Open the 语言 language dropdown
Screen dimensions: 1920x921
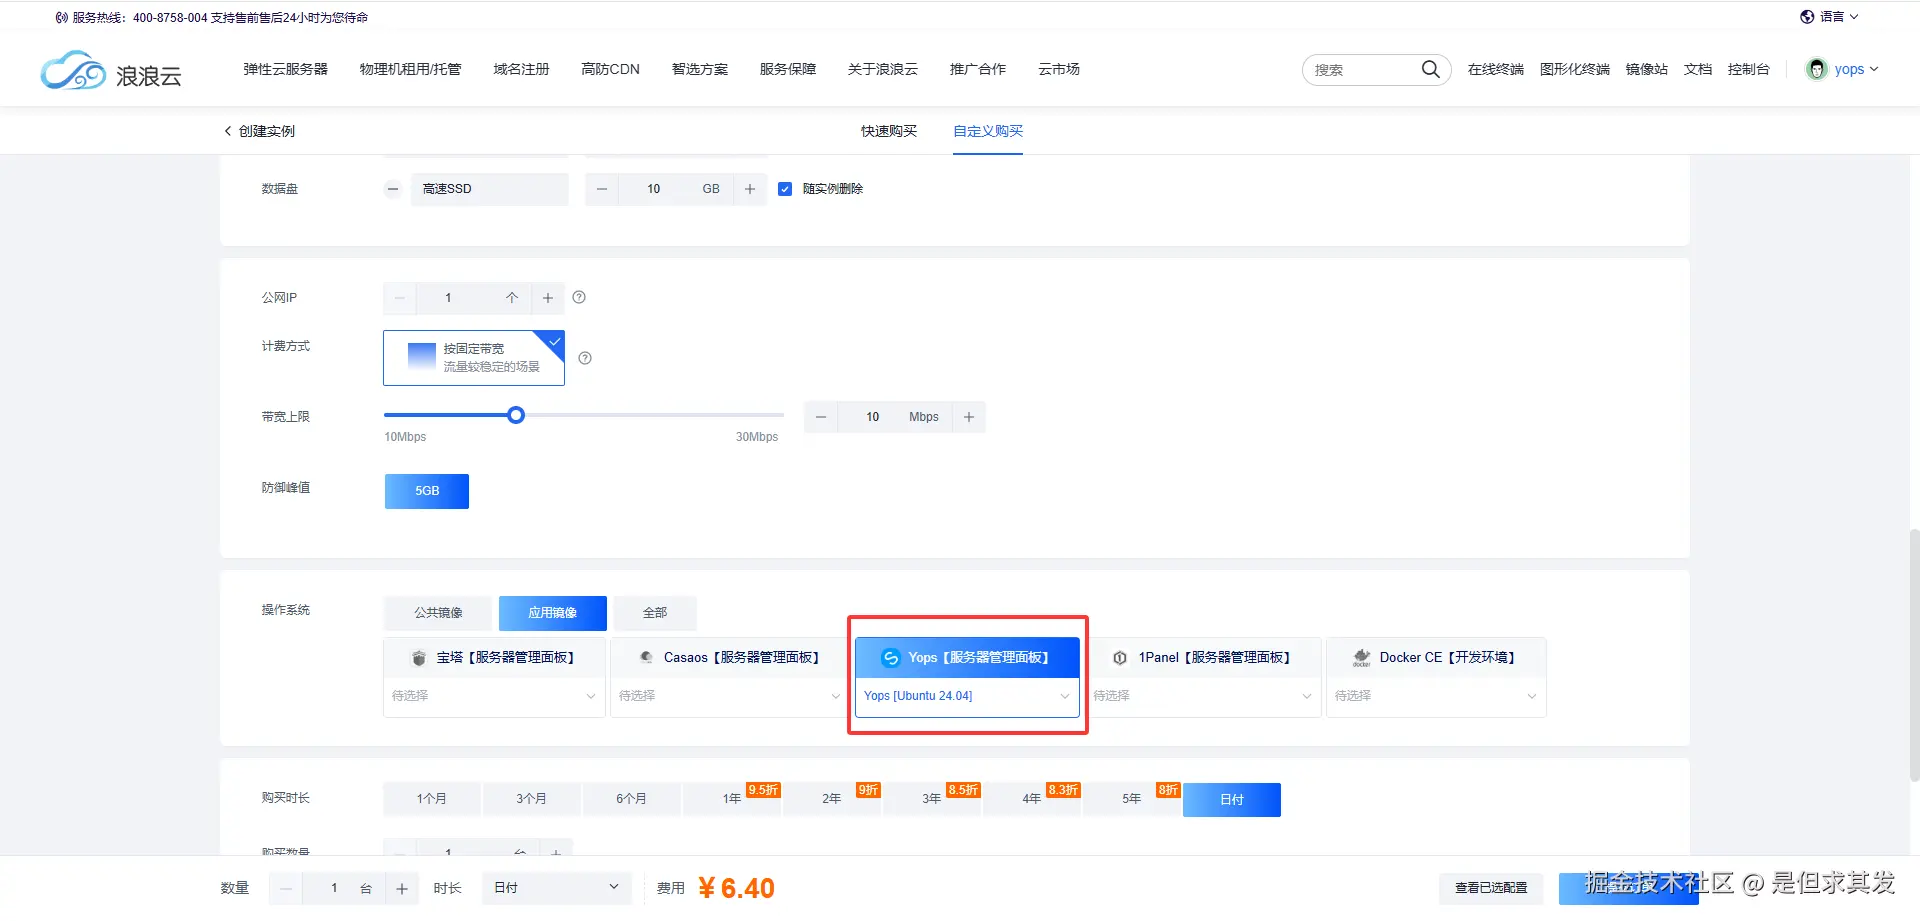(1829, 16)
